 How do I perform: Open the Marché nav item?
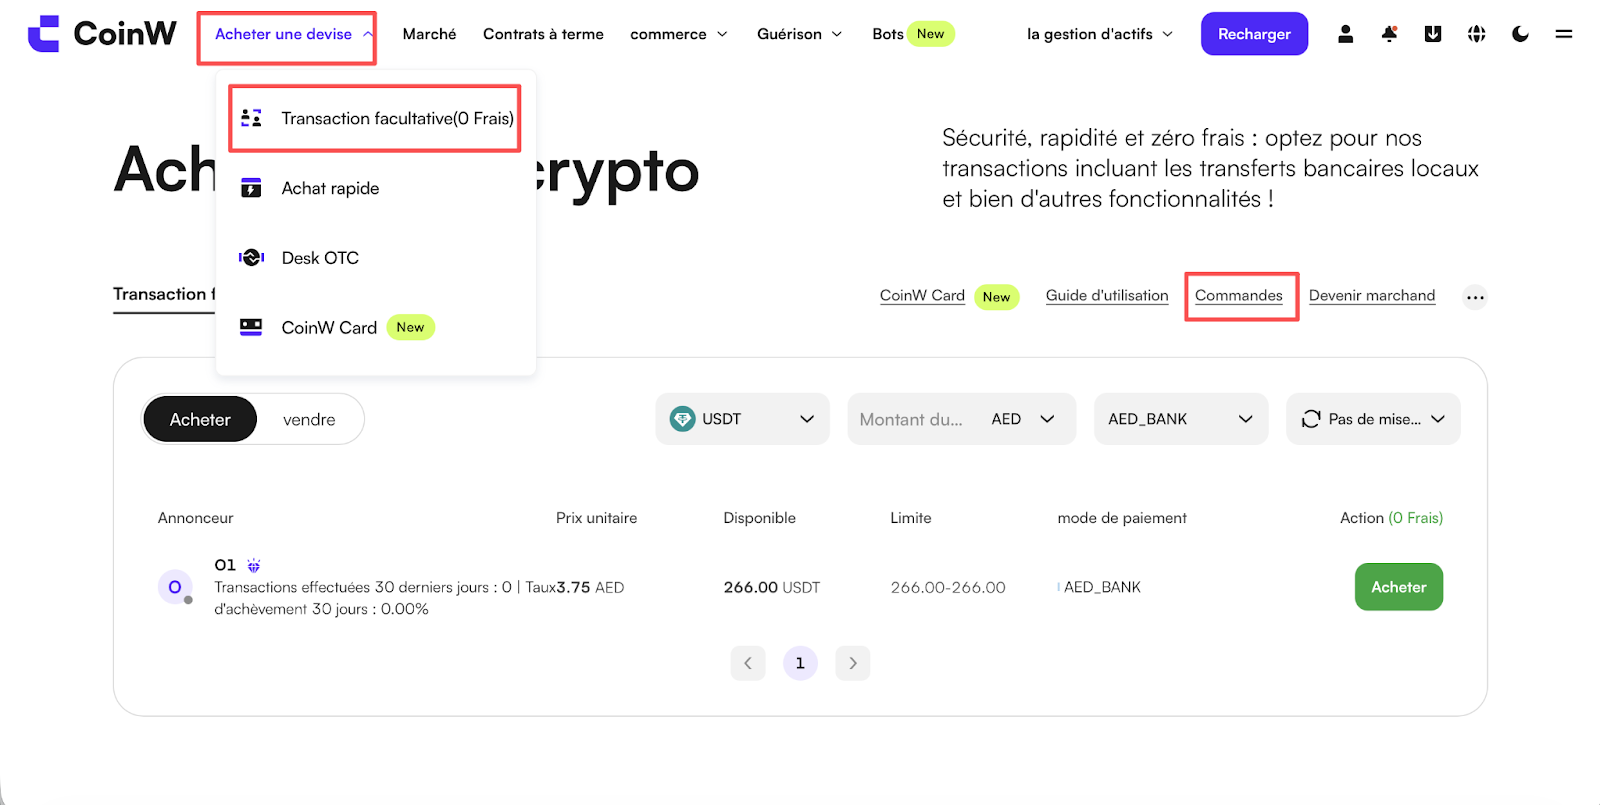[x=430, y=34]
